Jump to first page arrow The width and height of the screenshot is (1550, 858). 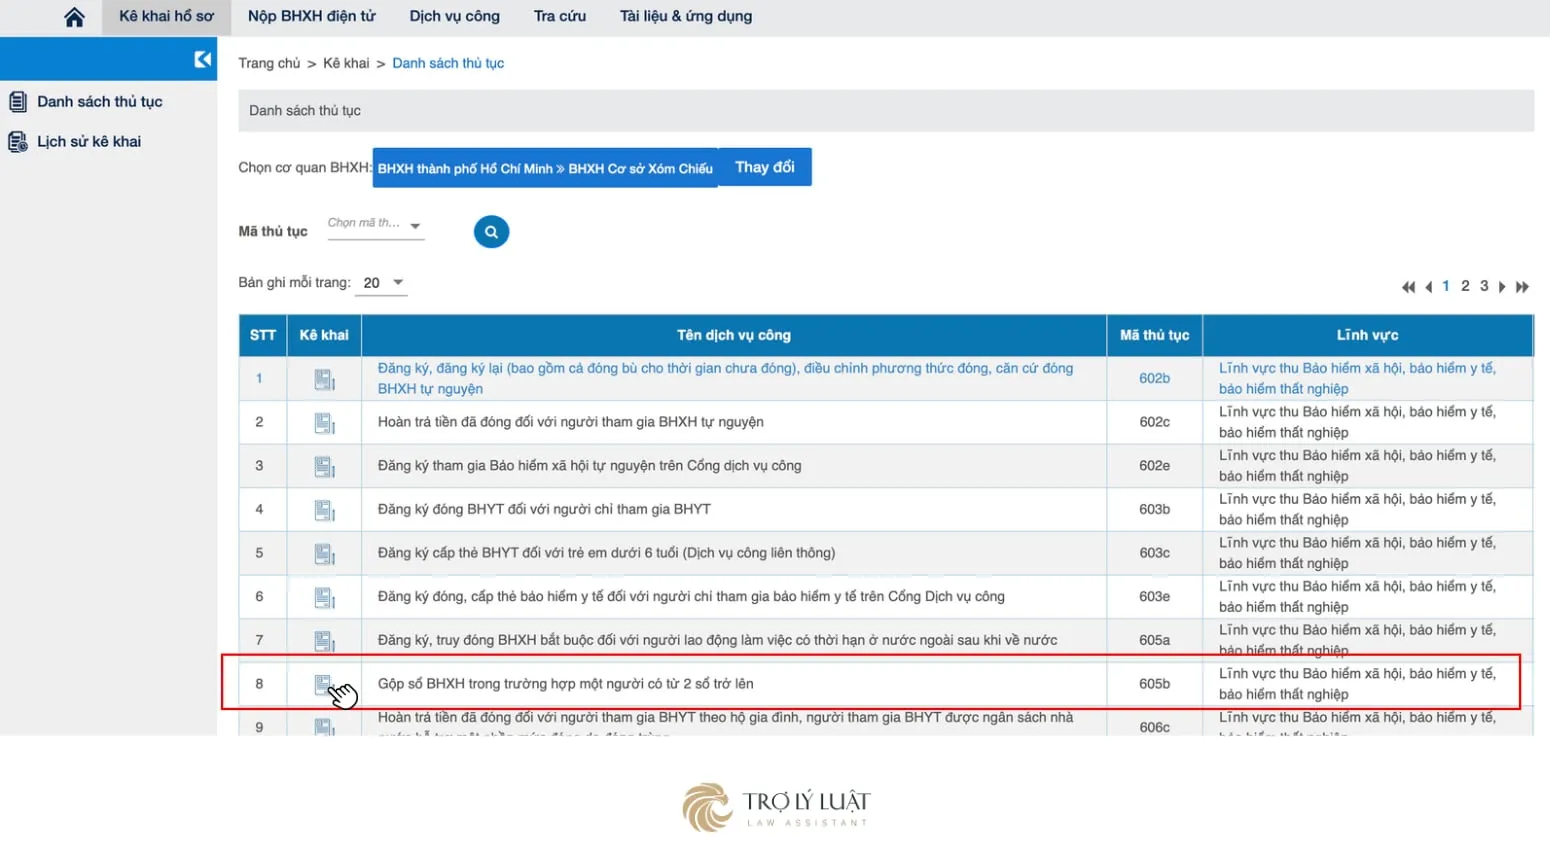[x=1408, y=287]
